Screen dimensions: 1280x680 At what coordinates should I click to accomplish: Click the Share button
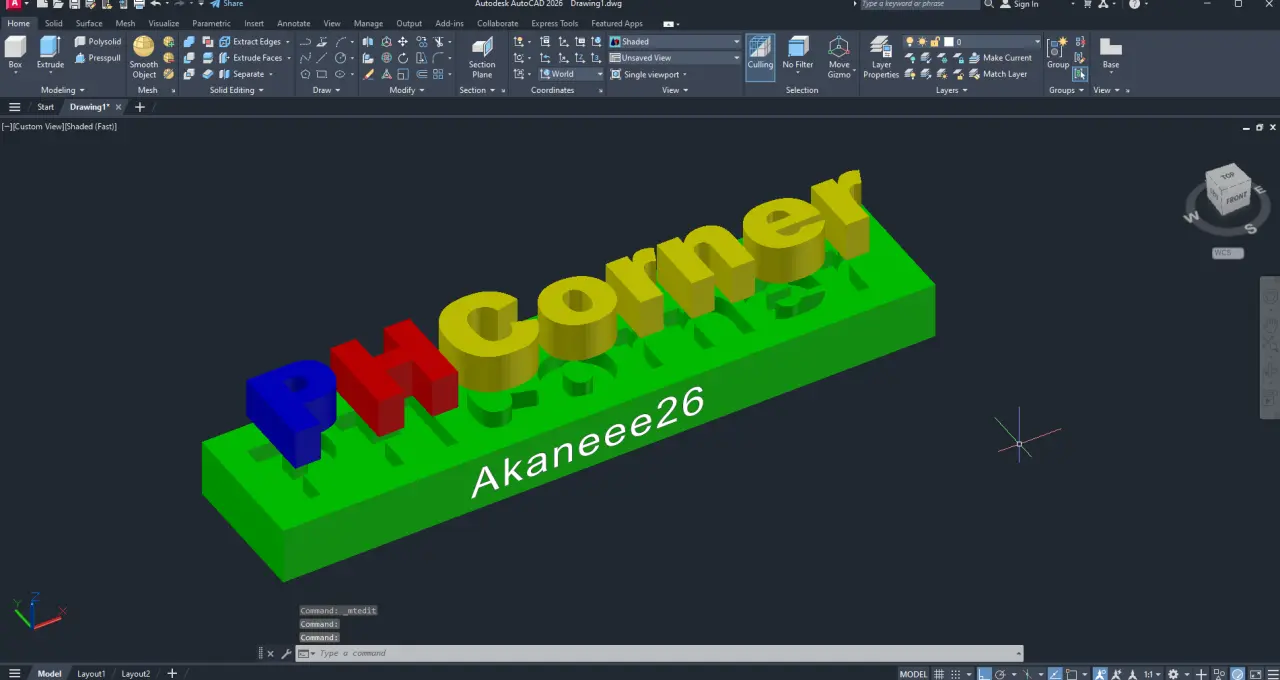[x=227, y=4]
